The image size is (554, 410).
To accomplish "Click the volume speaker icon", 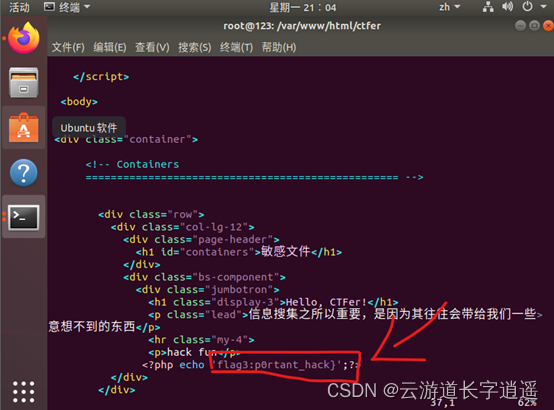I will coord(507,6).
